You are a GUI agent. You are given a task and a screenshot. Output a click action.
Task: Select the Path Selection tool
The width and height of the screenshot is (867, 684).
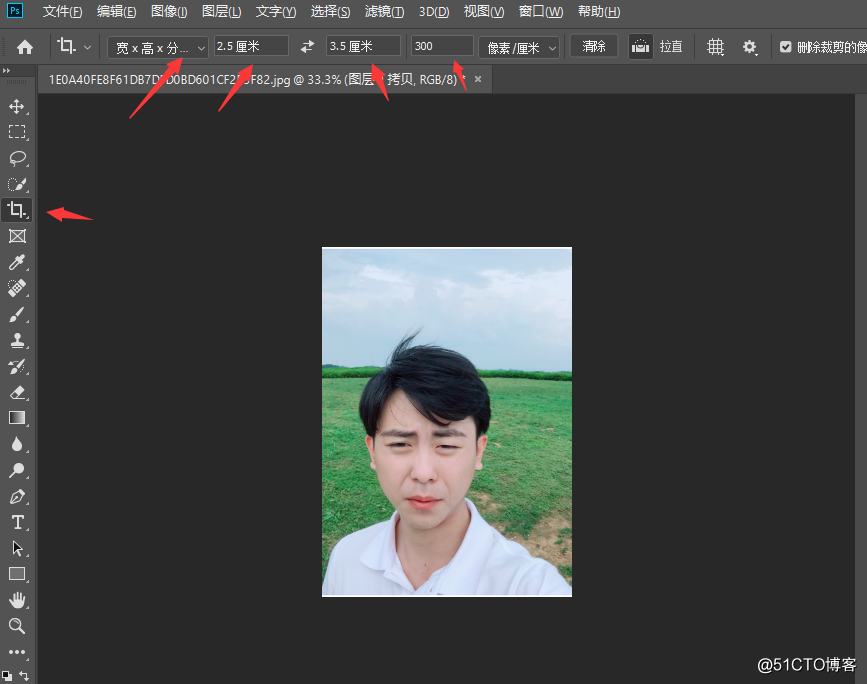pos(17,549)
